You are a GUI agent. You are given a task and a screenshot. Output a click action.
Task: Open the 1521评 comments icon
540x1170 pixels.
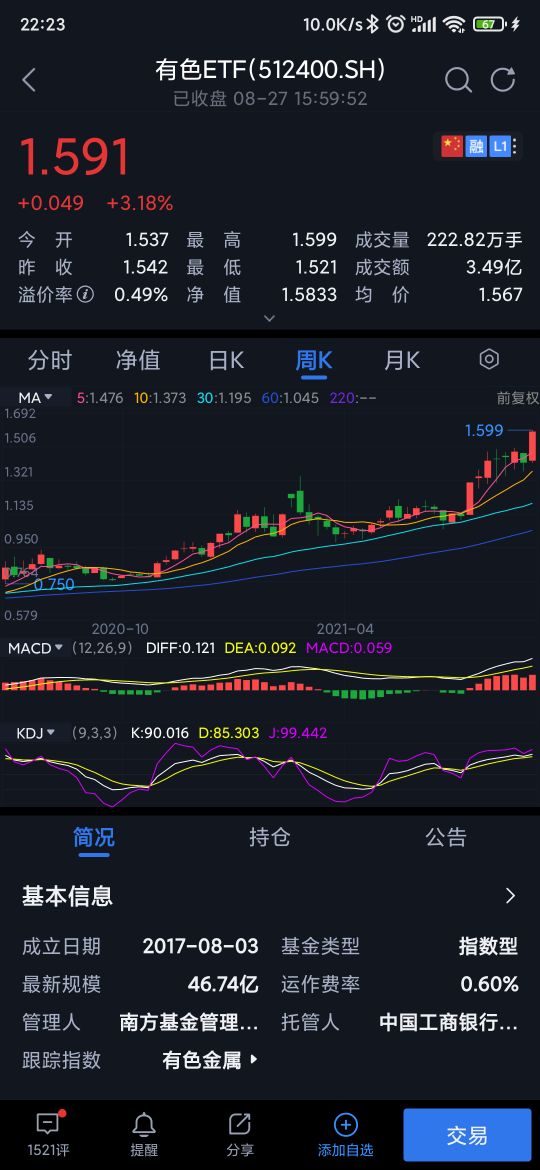pos(50,1125)
